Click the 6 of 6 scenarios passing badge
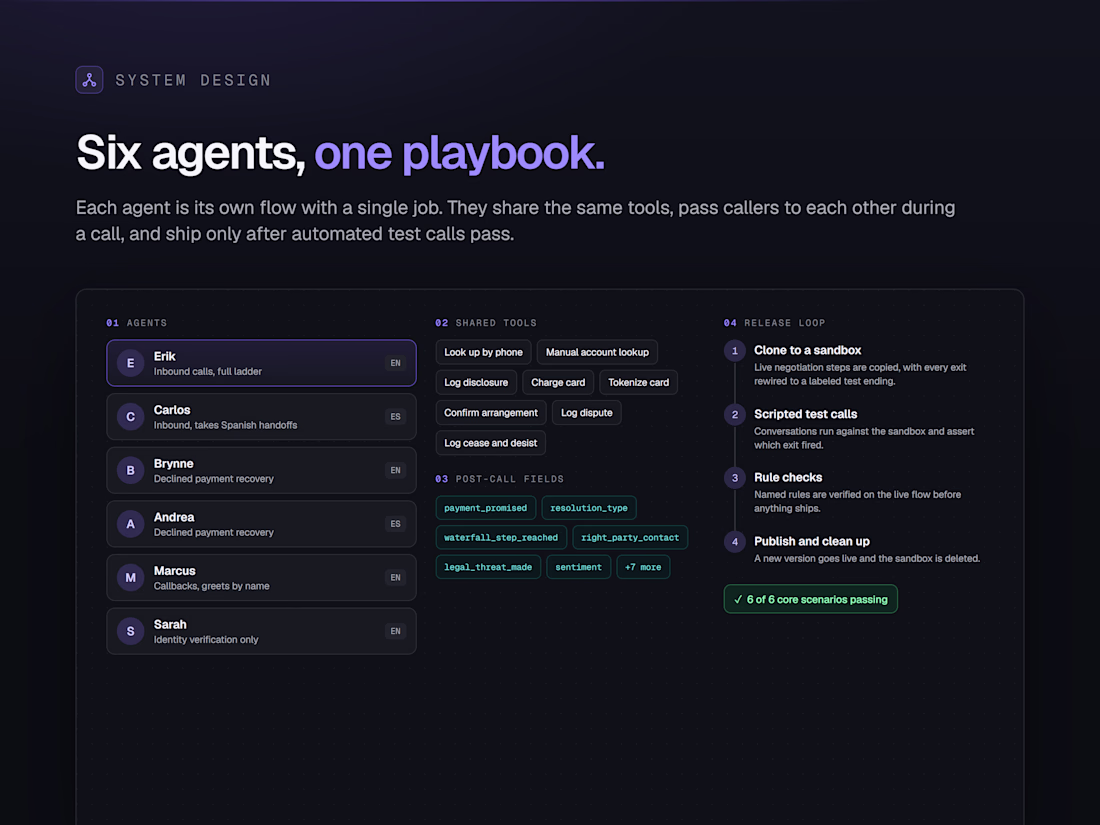 (x=810, y=599)
